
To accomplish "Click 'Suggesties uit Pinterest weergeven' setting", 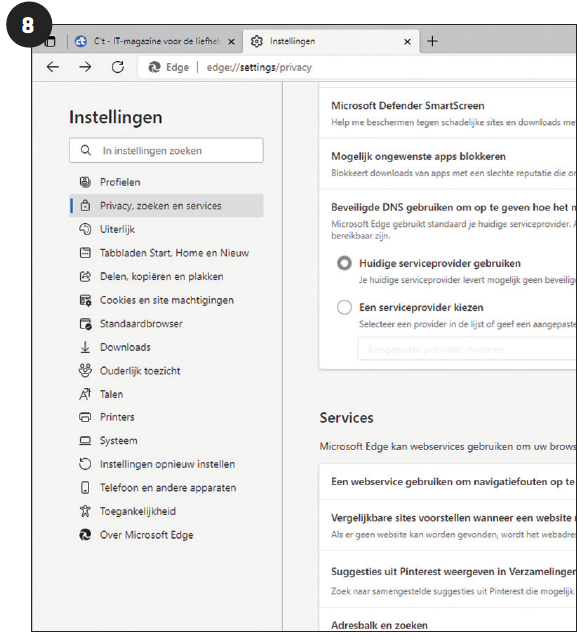I will [x=448, y=580].
